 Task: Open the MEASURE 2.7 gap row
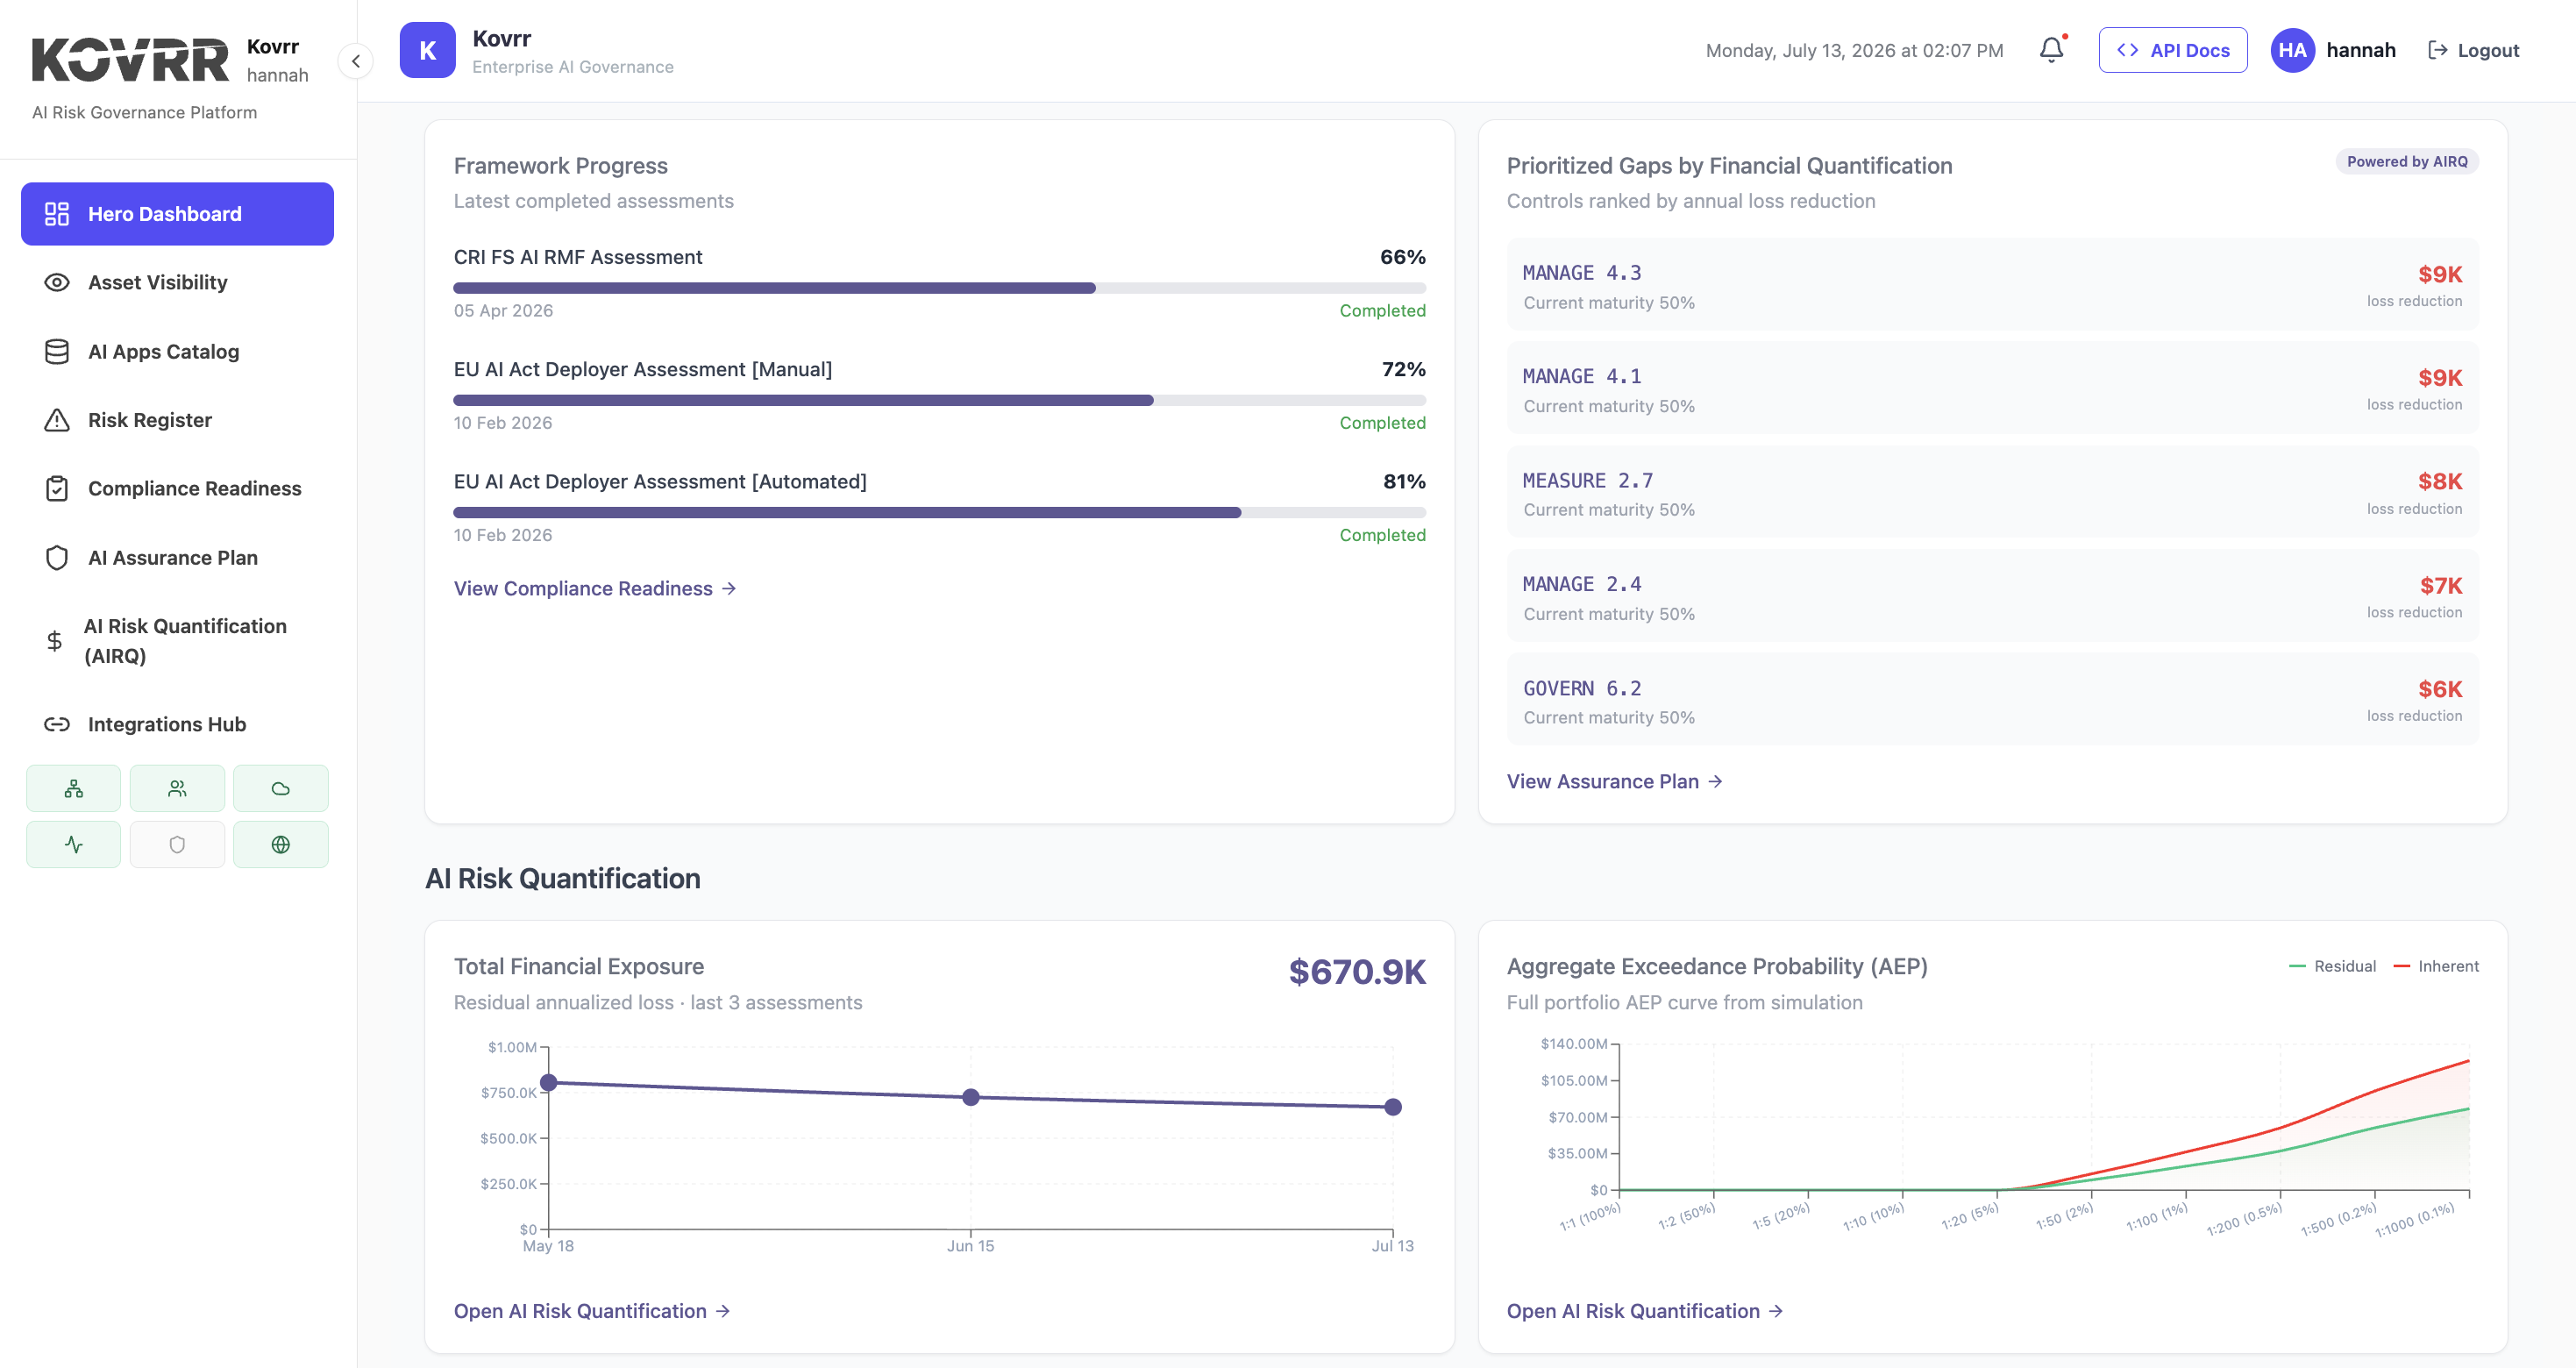1993,492
